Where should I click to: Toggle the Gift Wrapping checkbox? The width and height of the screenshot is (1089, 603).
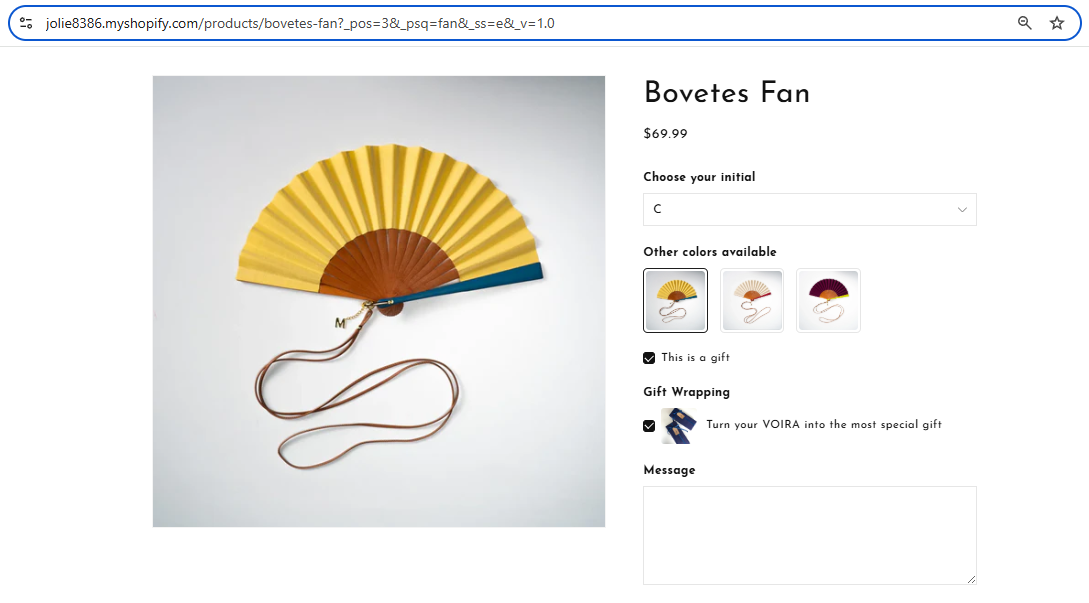649,425
